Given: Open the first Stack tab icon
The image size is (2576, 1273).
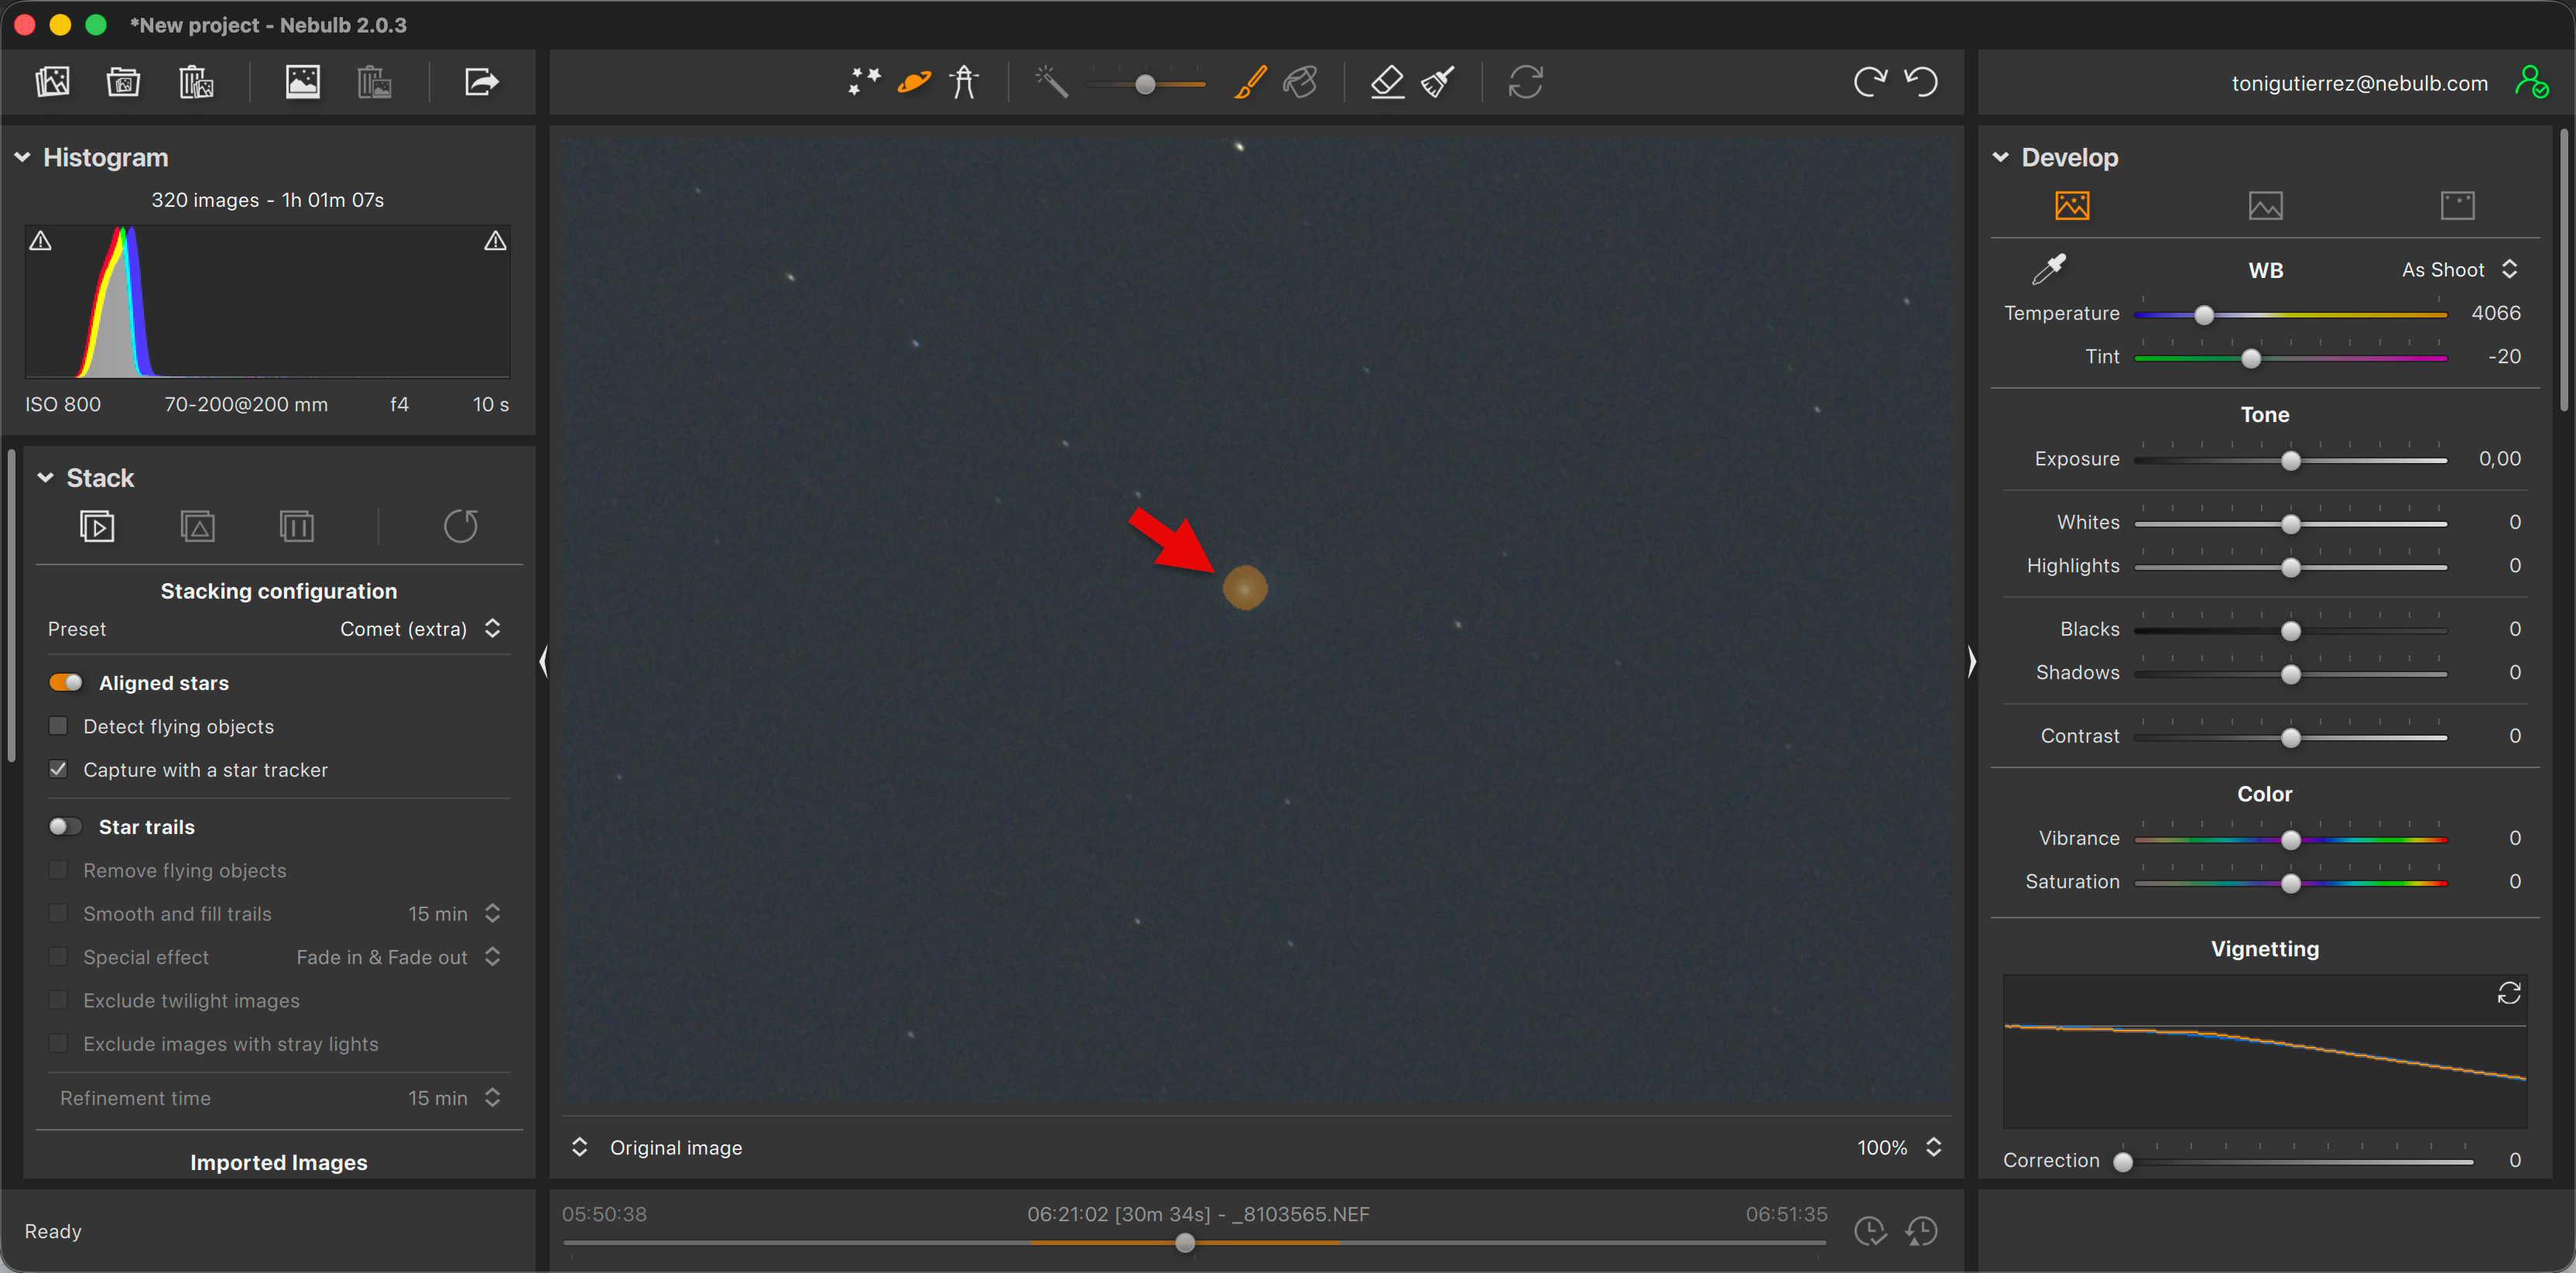Looking at the screenshot, I should [x=97, y=526].
